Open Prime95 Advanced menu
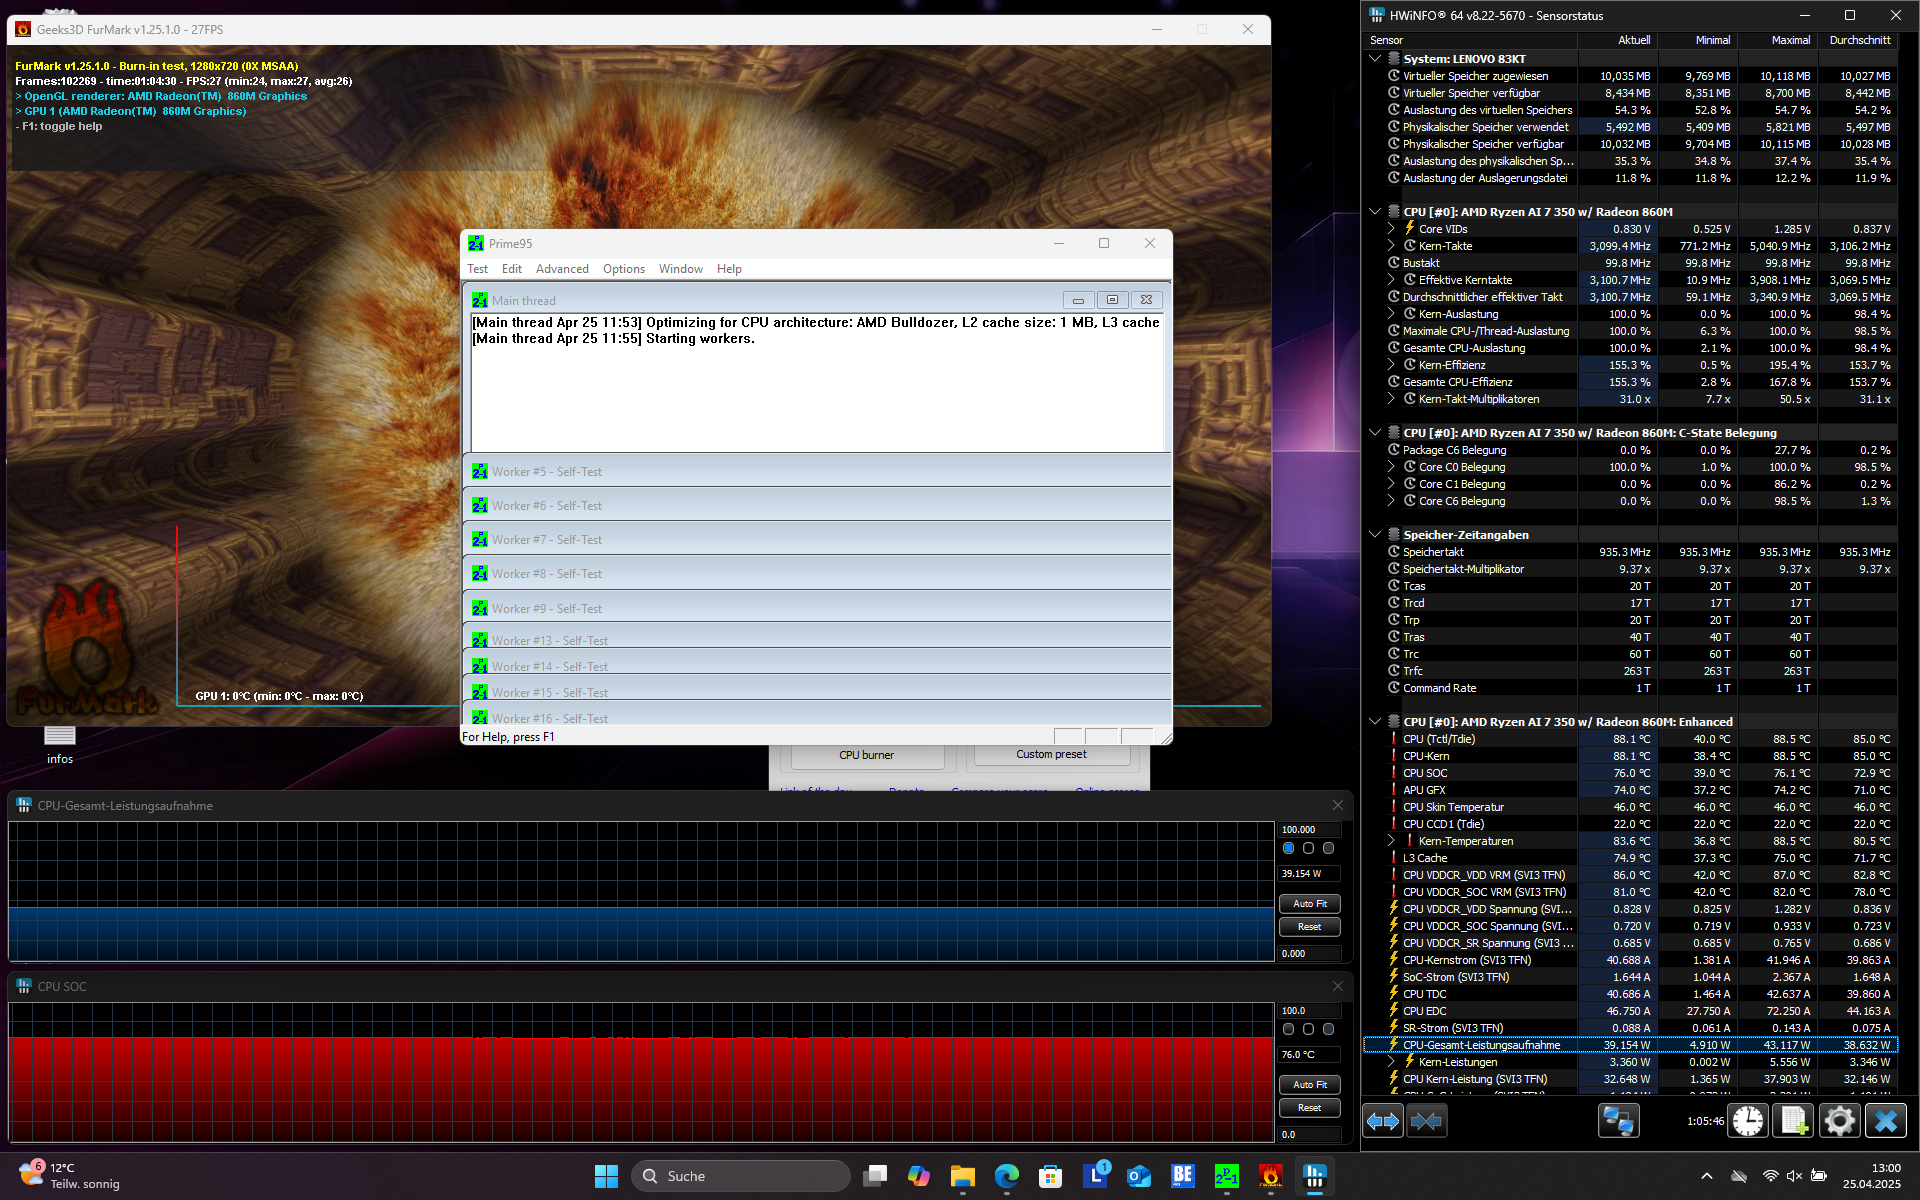Image resolution: width=1920 pixels, height=1200 pixels. pyautogui.click(x=562, y=269)
